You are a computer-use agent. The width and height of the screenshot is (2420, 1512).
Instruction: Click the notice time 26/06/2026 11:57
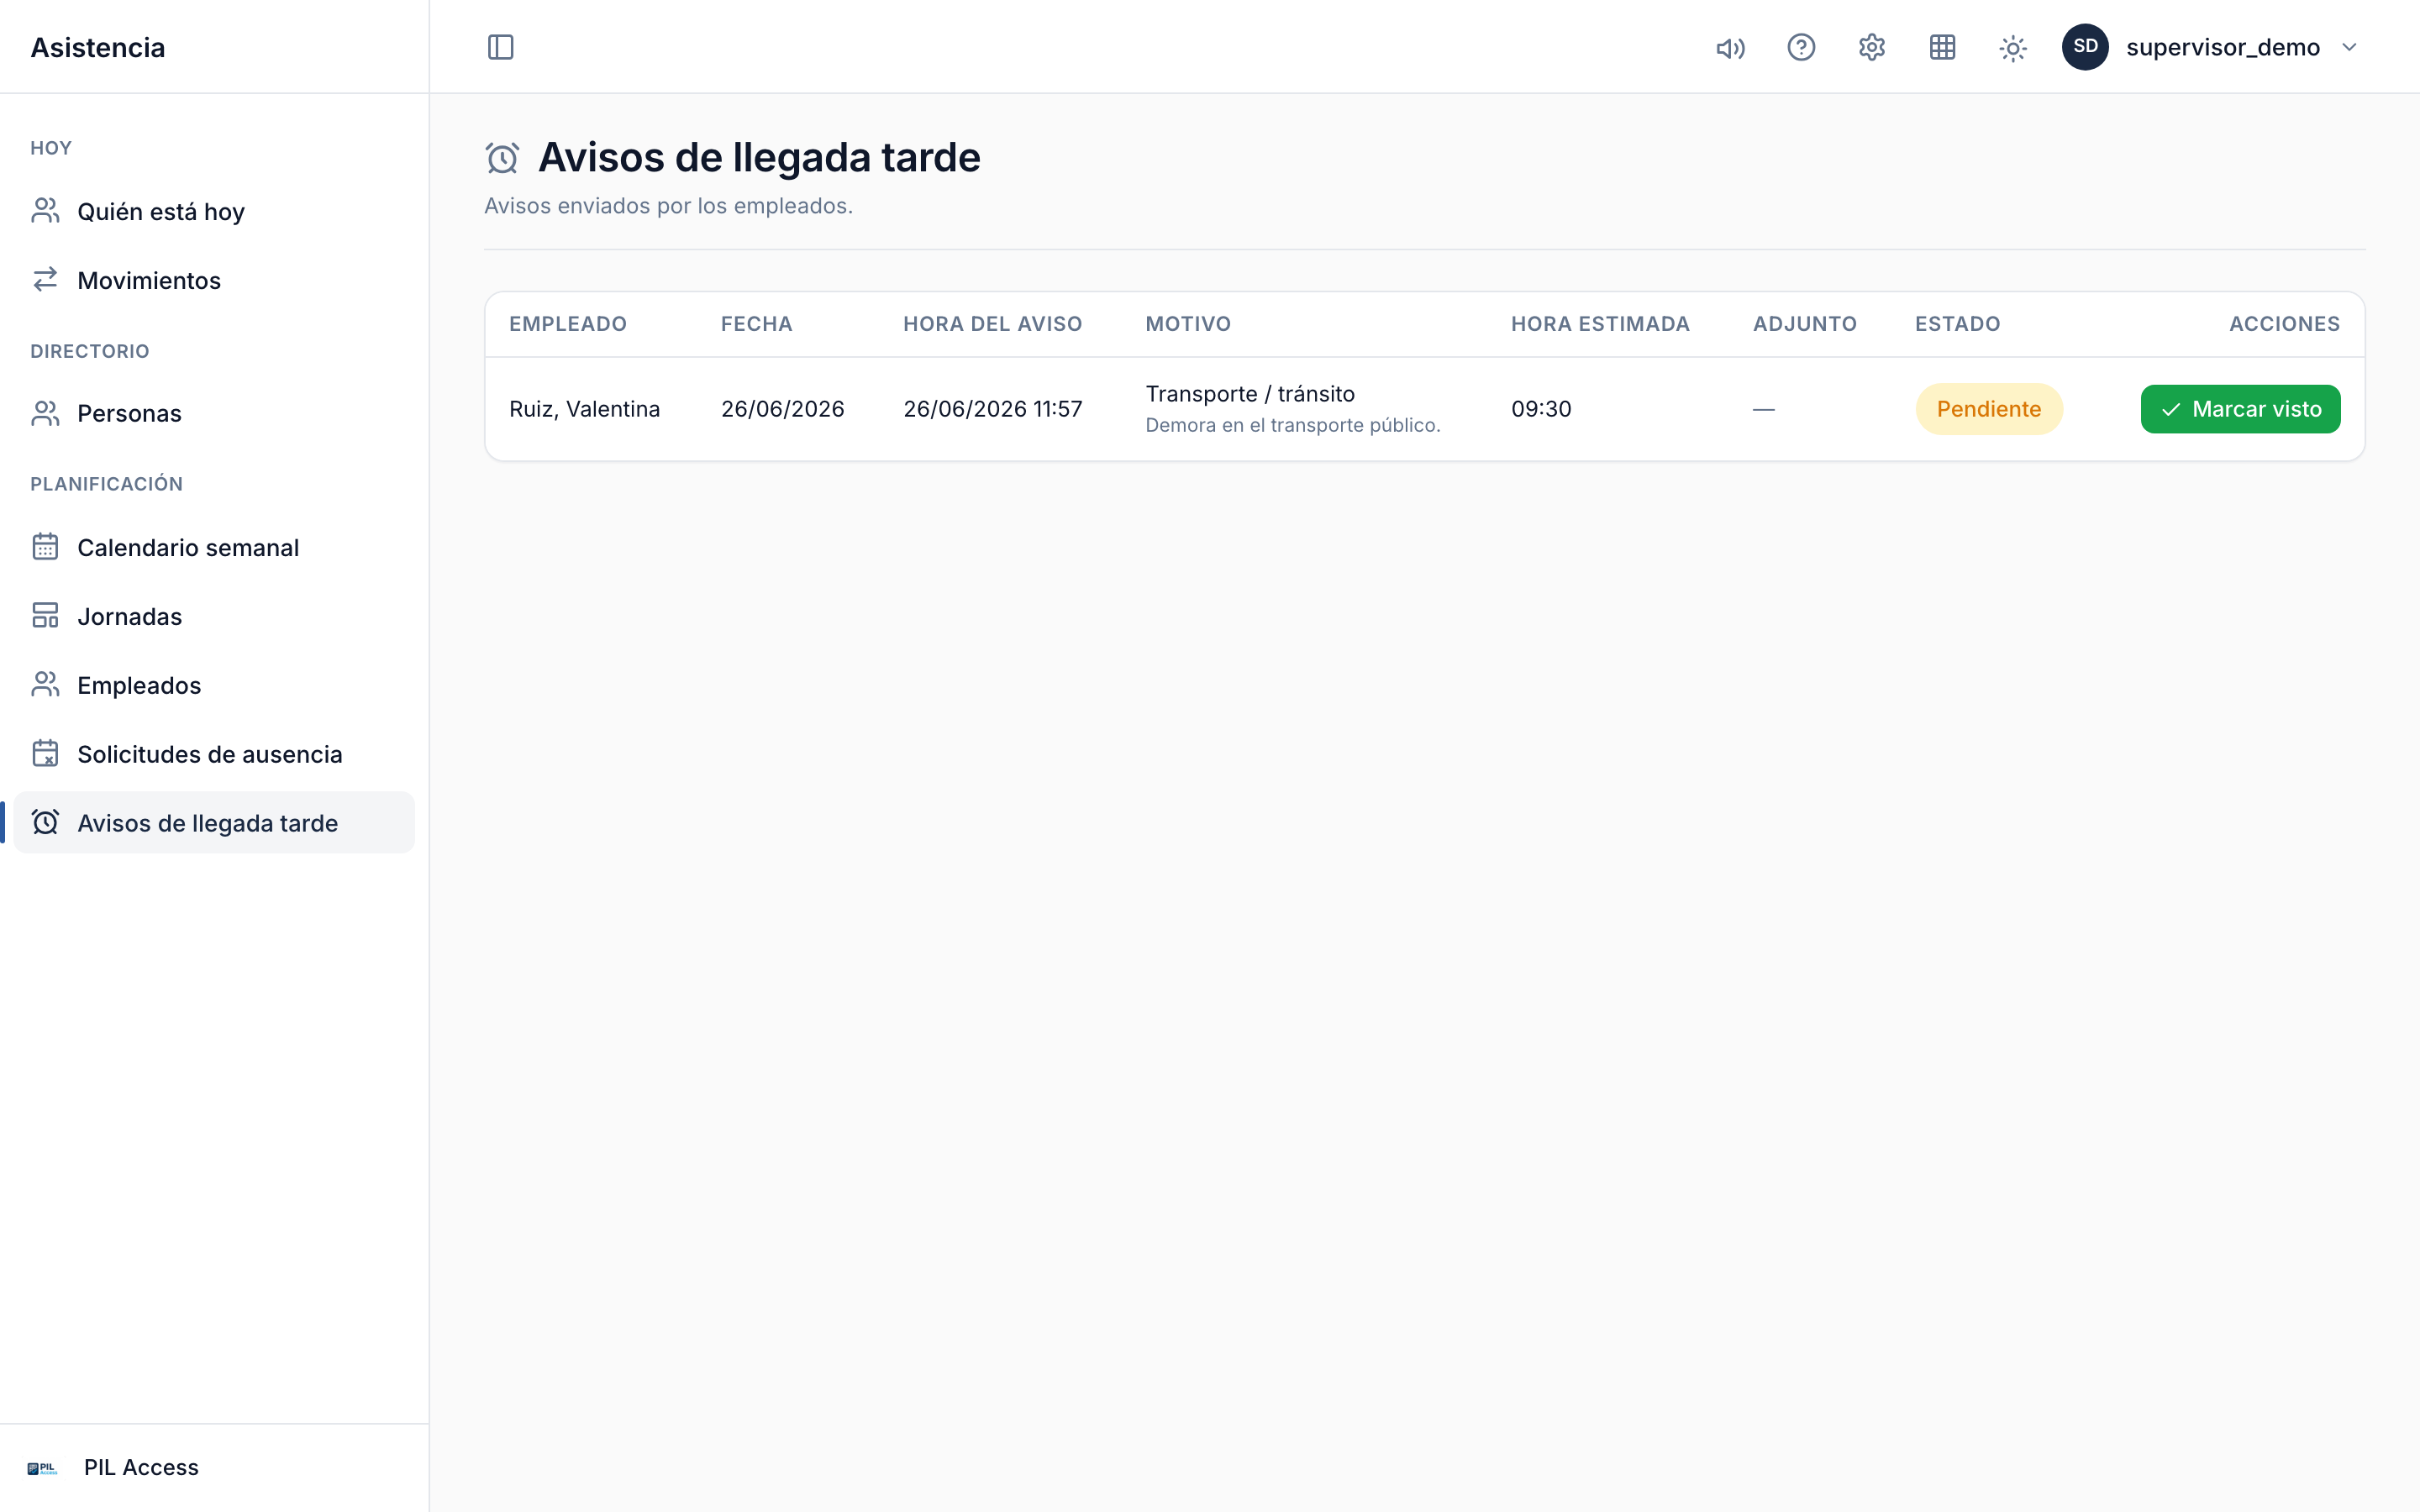point(992,409)
